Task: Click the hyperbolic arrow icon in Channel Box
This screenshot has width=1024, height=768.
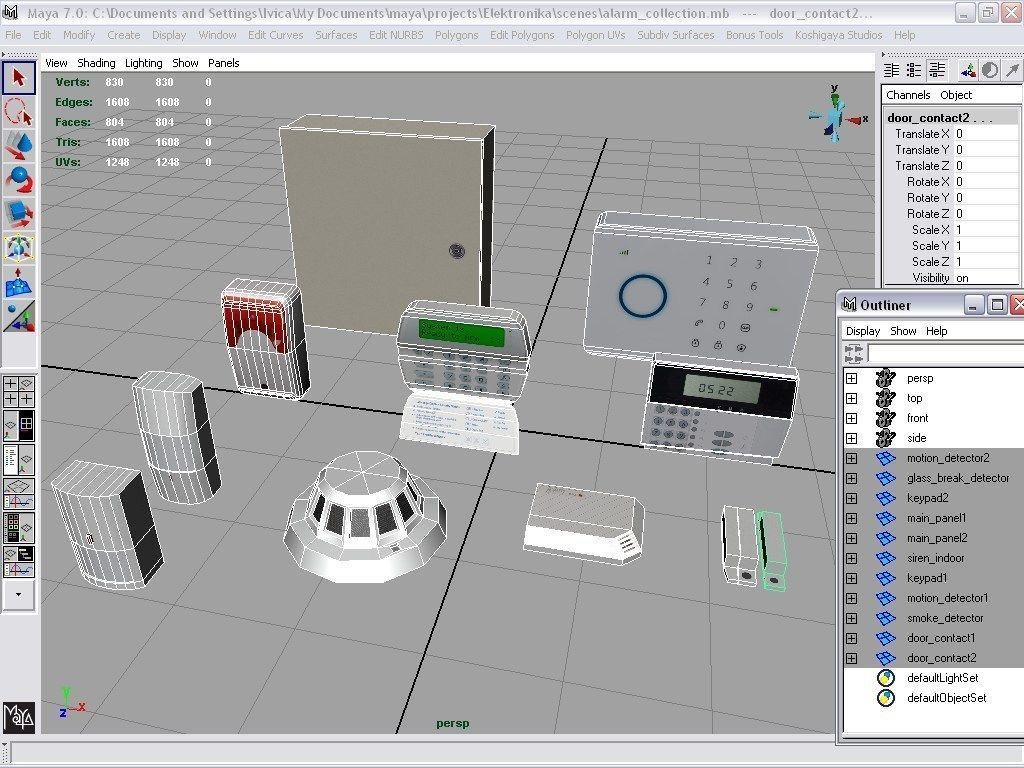Action: (x=1012, y=70)
